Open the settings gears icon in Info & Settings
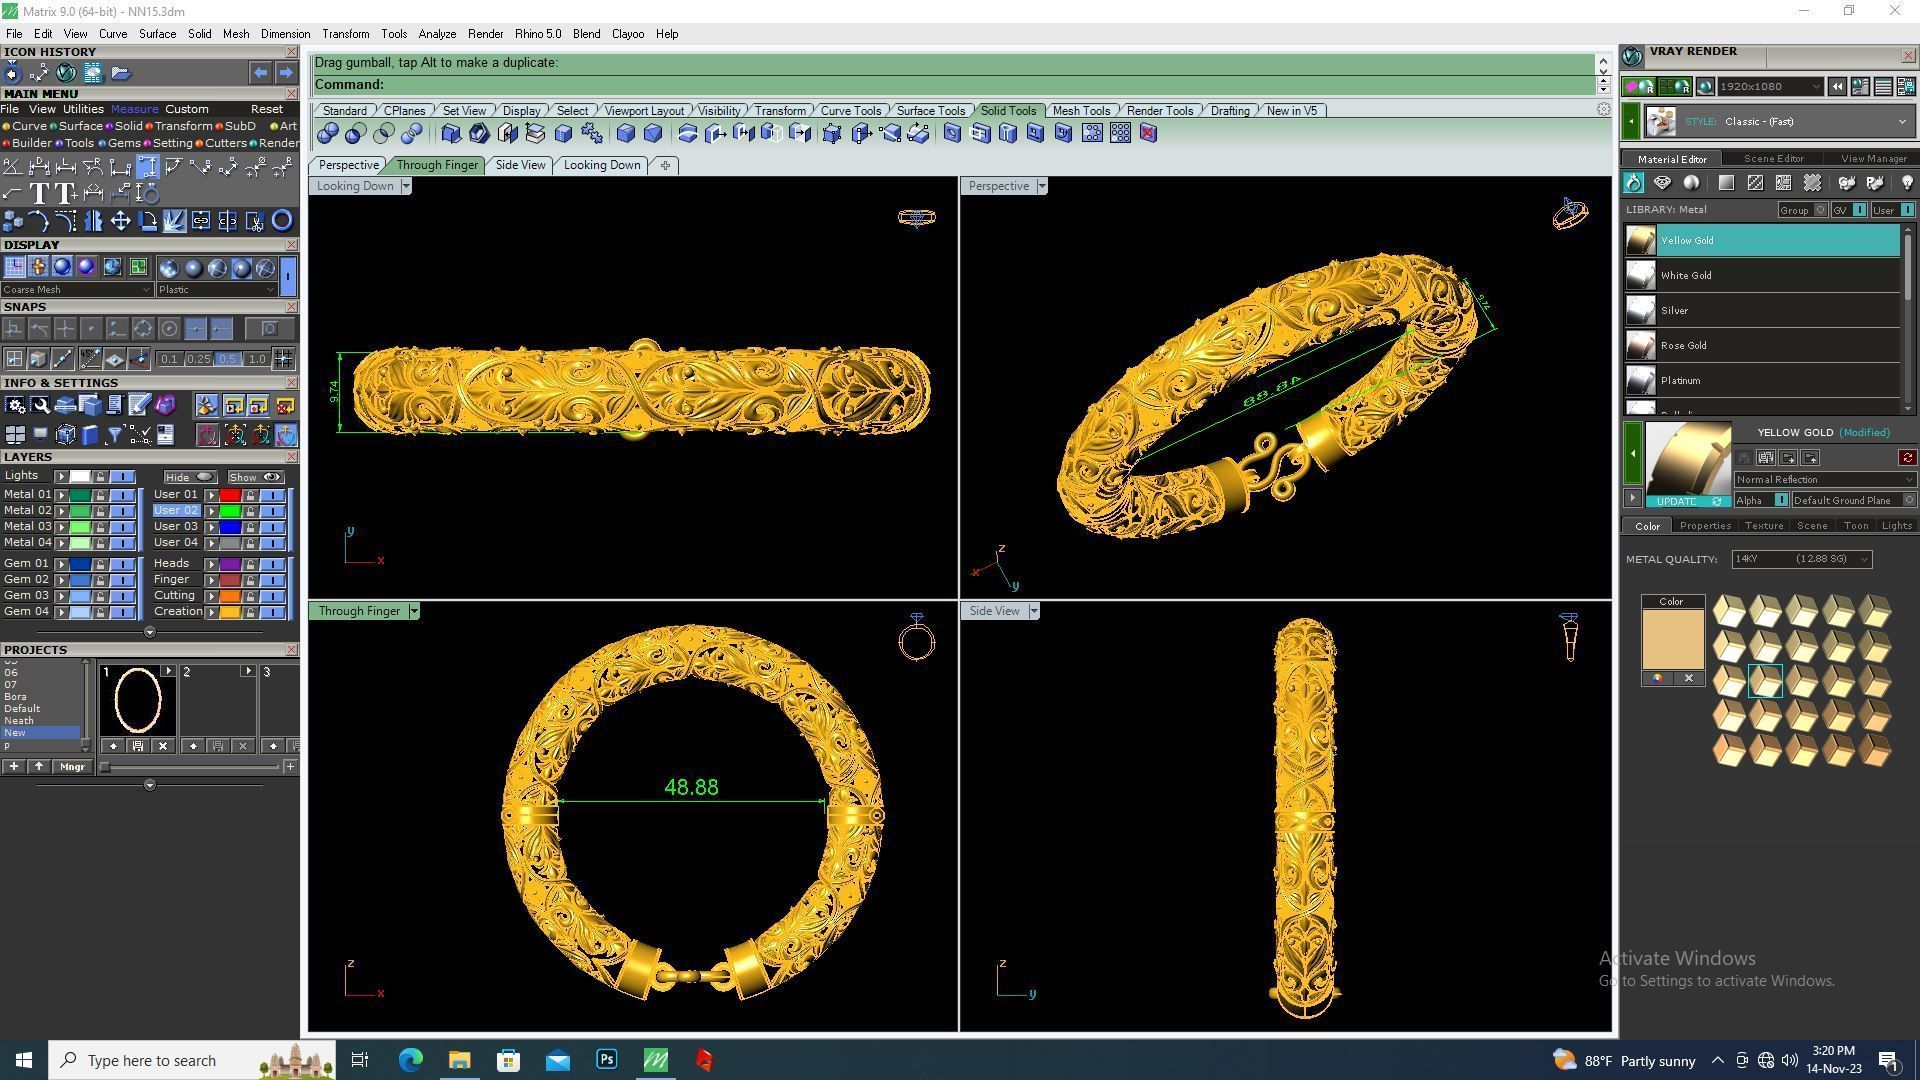This screenshot has width=1920, height=1080. [14, 405]
